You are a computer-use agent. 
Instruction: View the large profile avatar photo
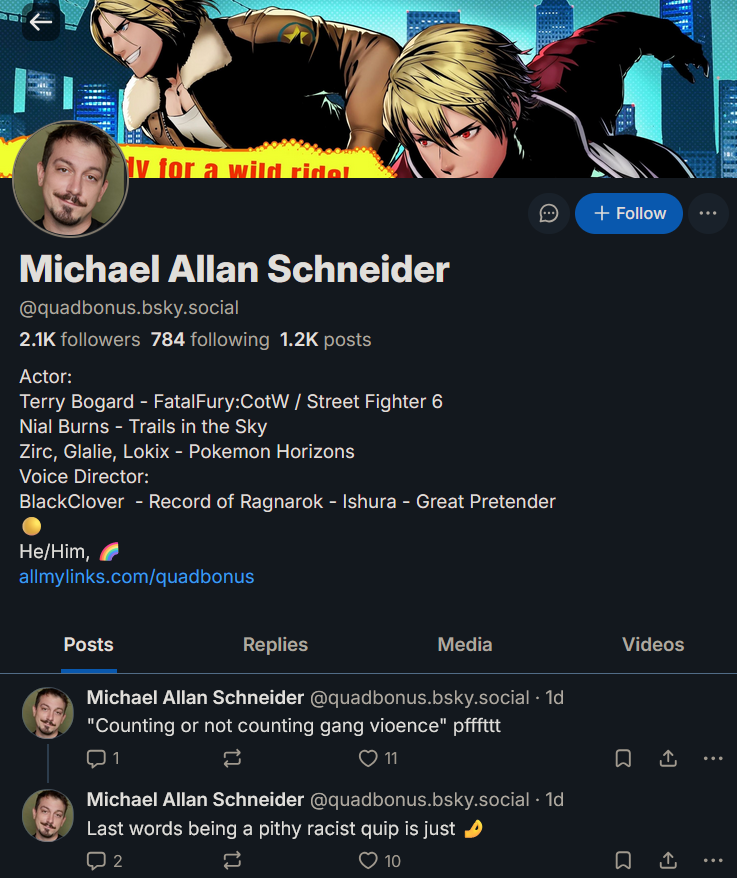pyautogui.click(x=71, y=179)
